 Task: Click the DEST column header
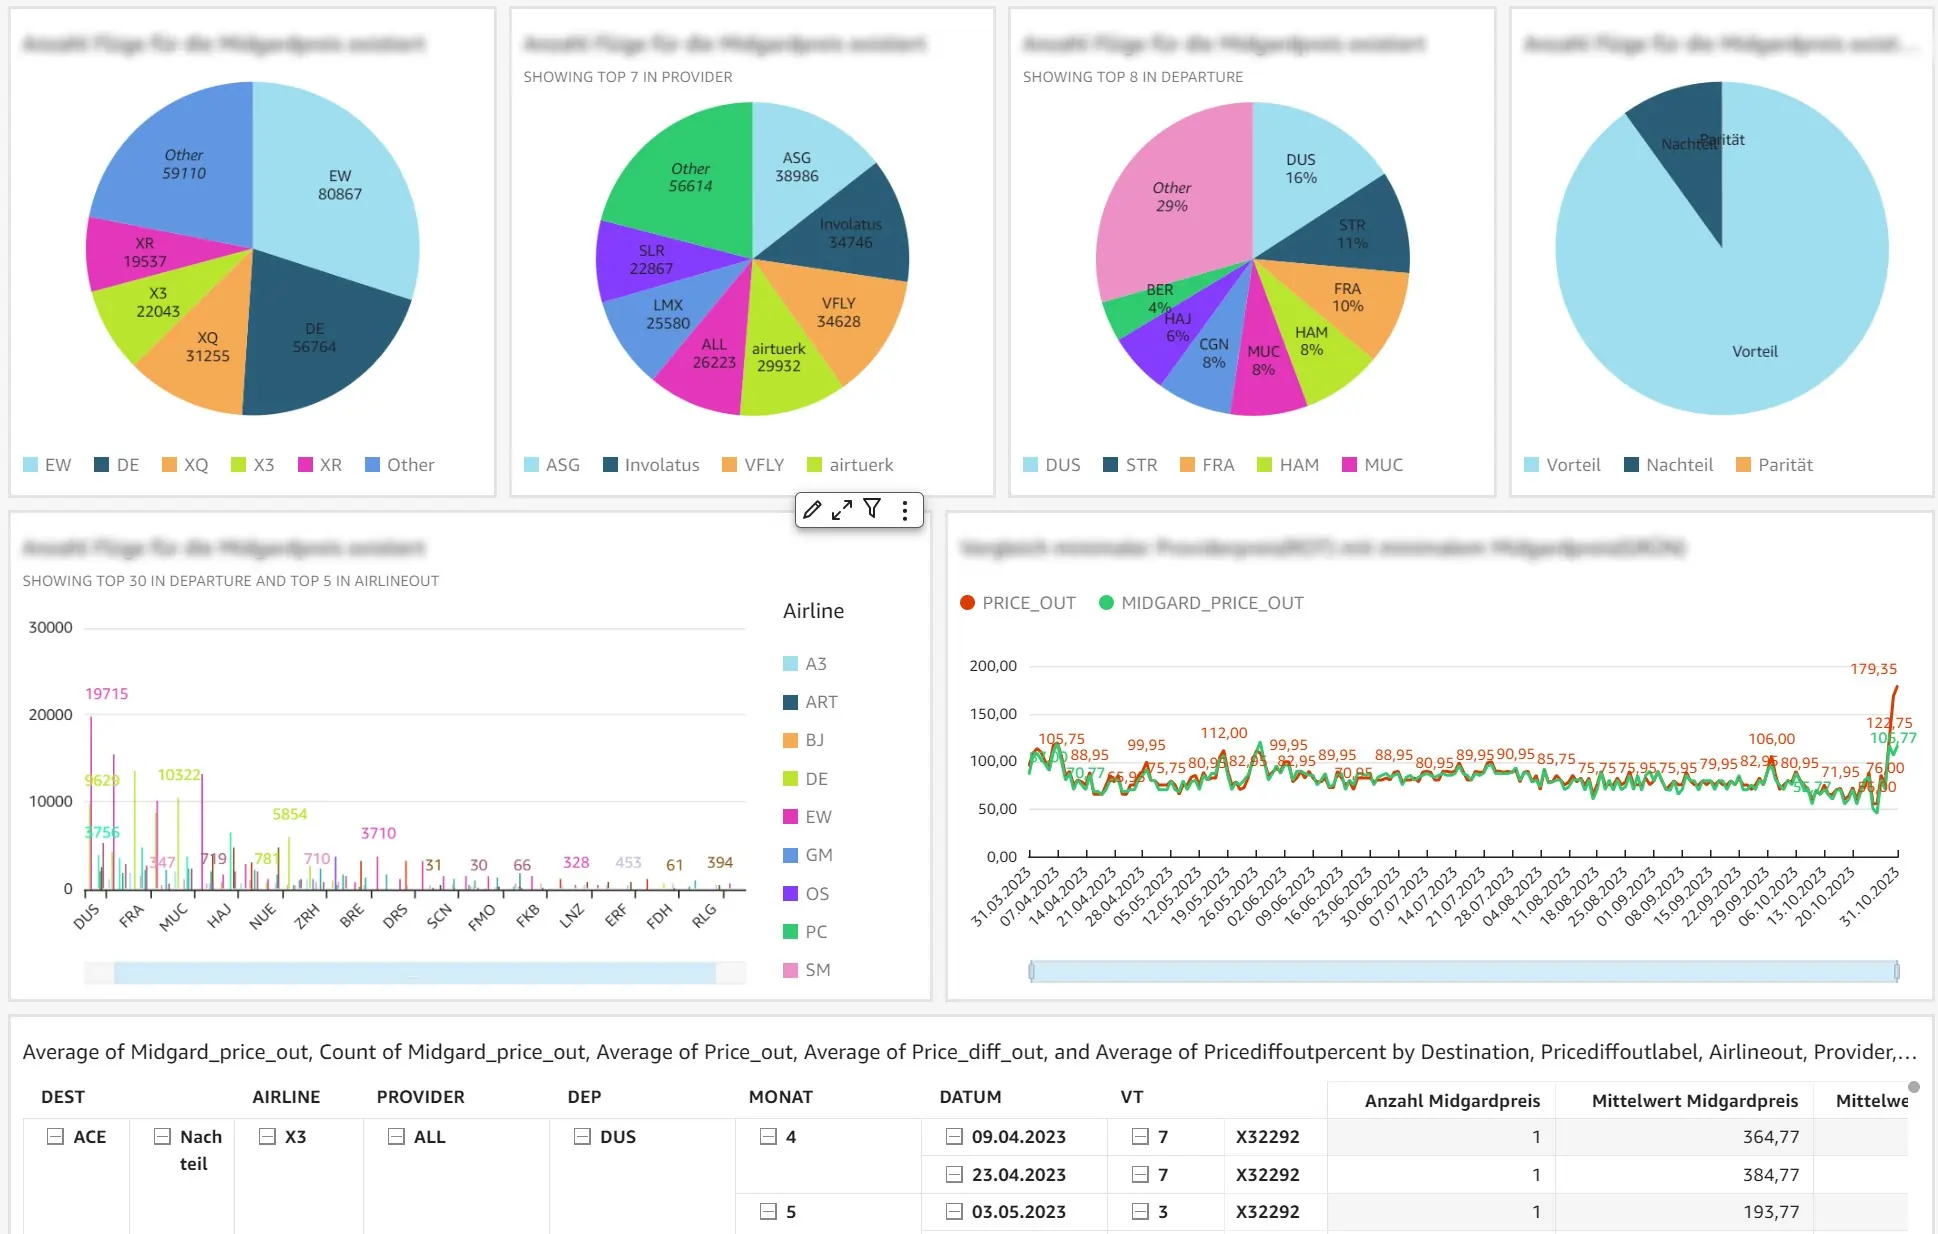63,1097
